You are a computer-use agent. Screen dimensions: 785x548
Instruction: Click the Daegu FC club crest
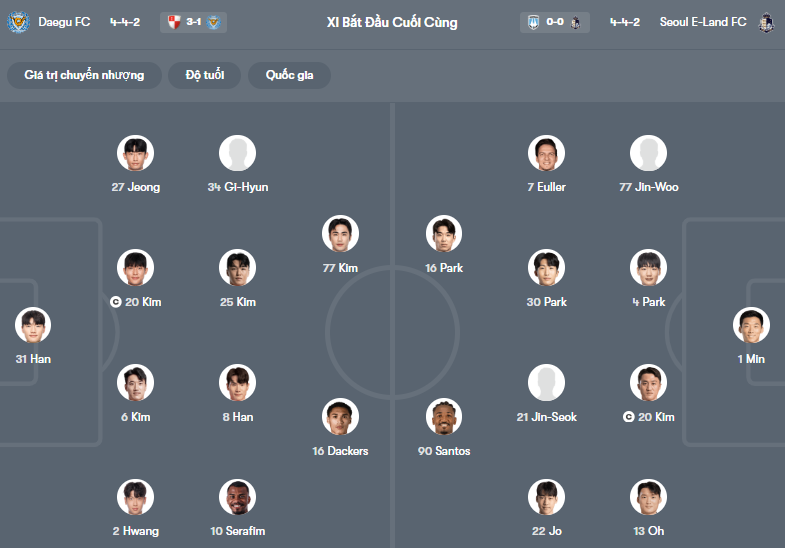(x=19, y=21)
